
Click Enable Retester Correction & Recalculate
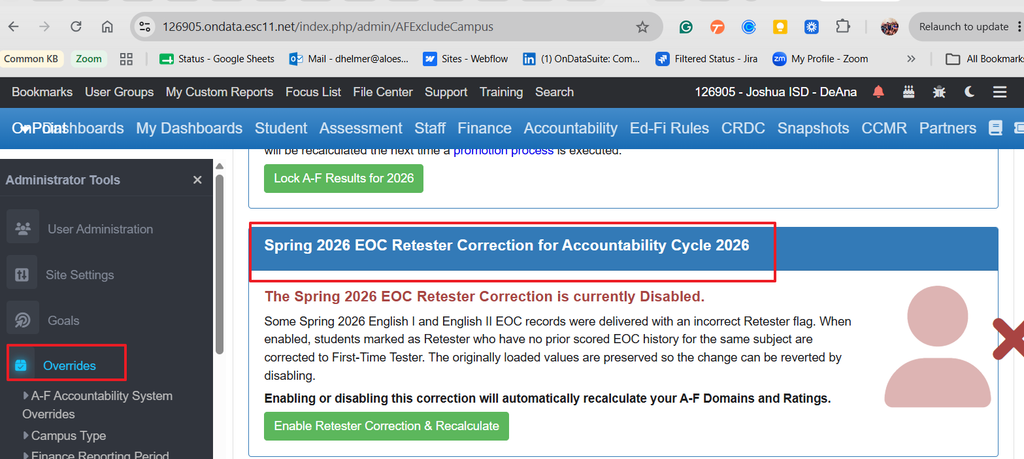pyautogui.click(x=386, y=426)
